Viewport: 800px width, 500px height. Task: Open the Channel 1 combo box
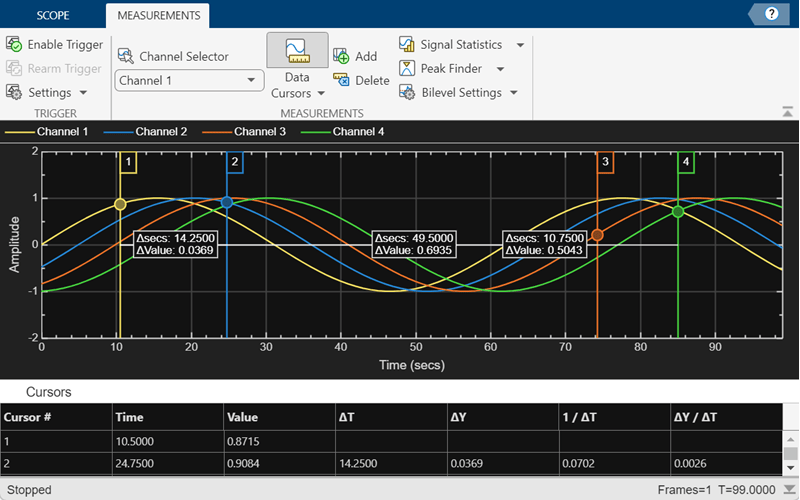(x=189, y=80)
